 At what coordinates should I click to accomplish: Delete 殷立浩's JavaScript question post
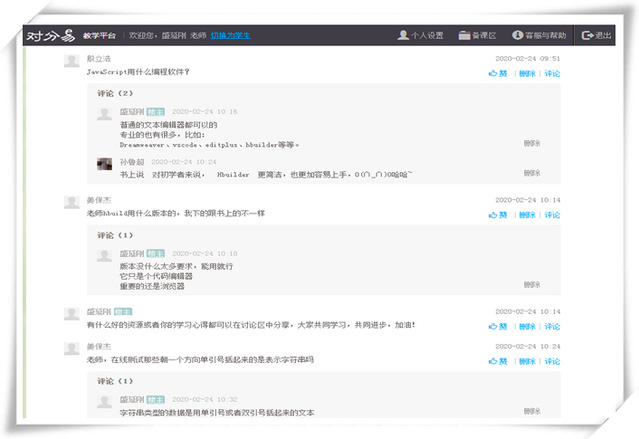pyautogui.click(x=526, y=73)
